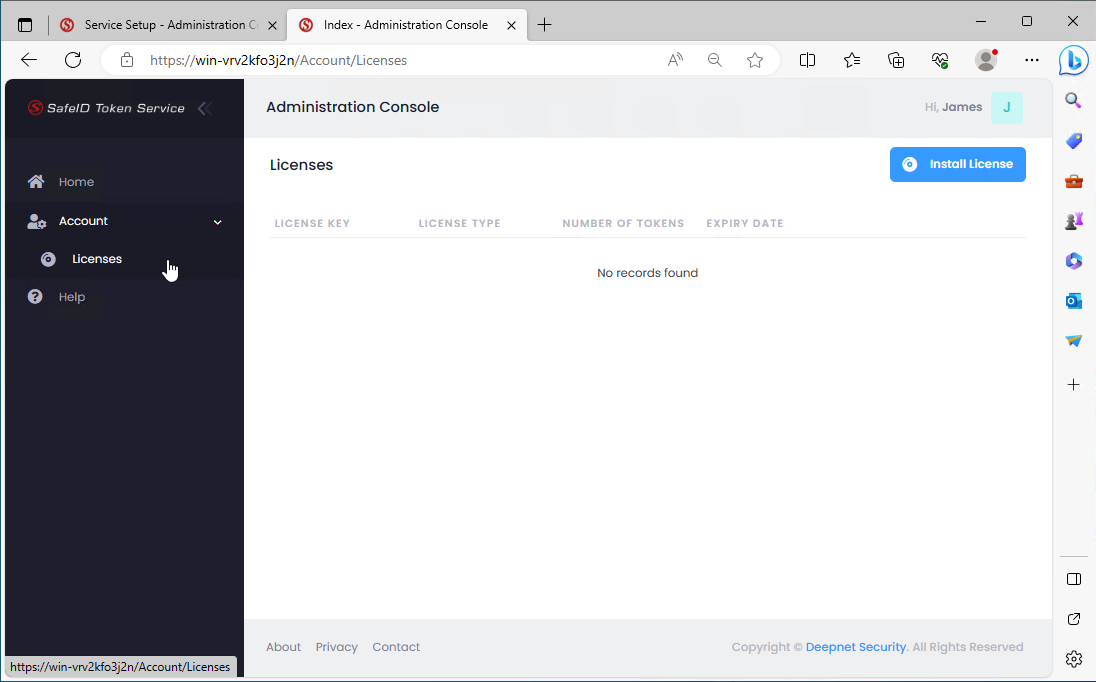
Task: Click the Help question mark icon
Action: click(x=36, y=297)
